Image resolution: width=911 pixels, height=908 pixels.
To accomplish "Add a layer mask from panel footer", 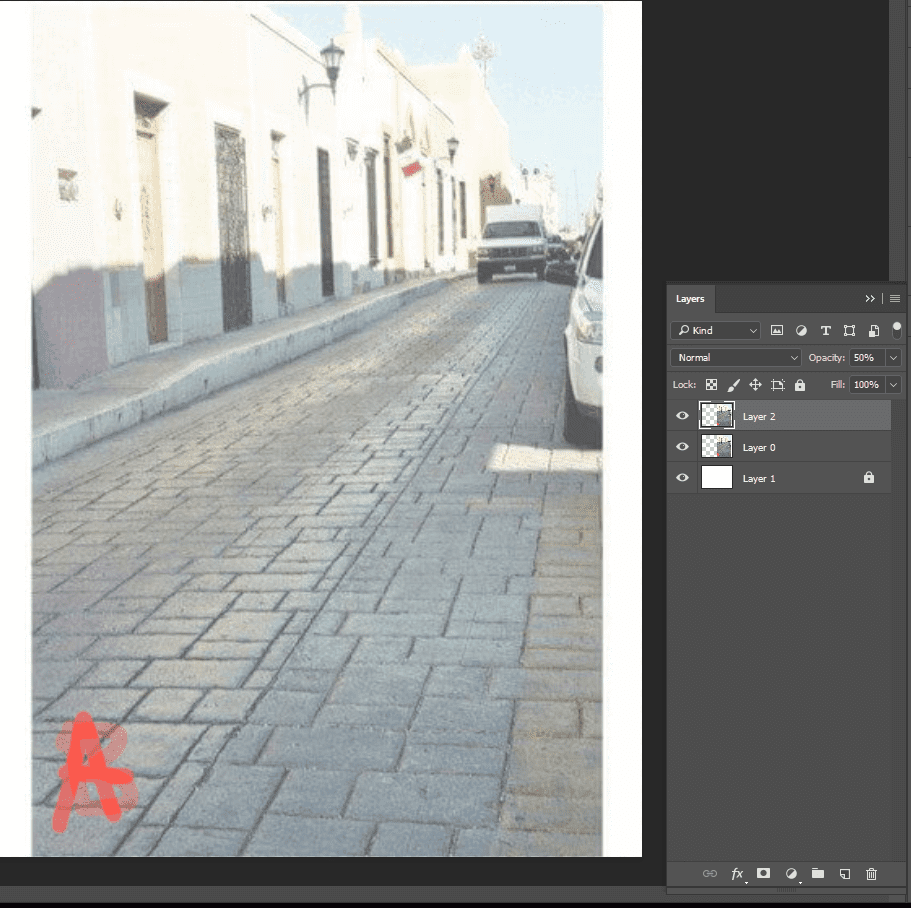I will pyautogui.click(x=763, y=873).
